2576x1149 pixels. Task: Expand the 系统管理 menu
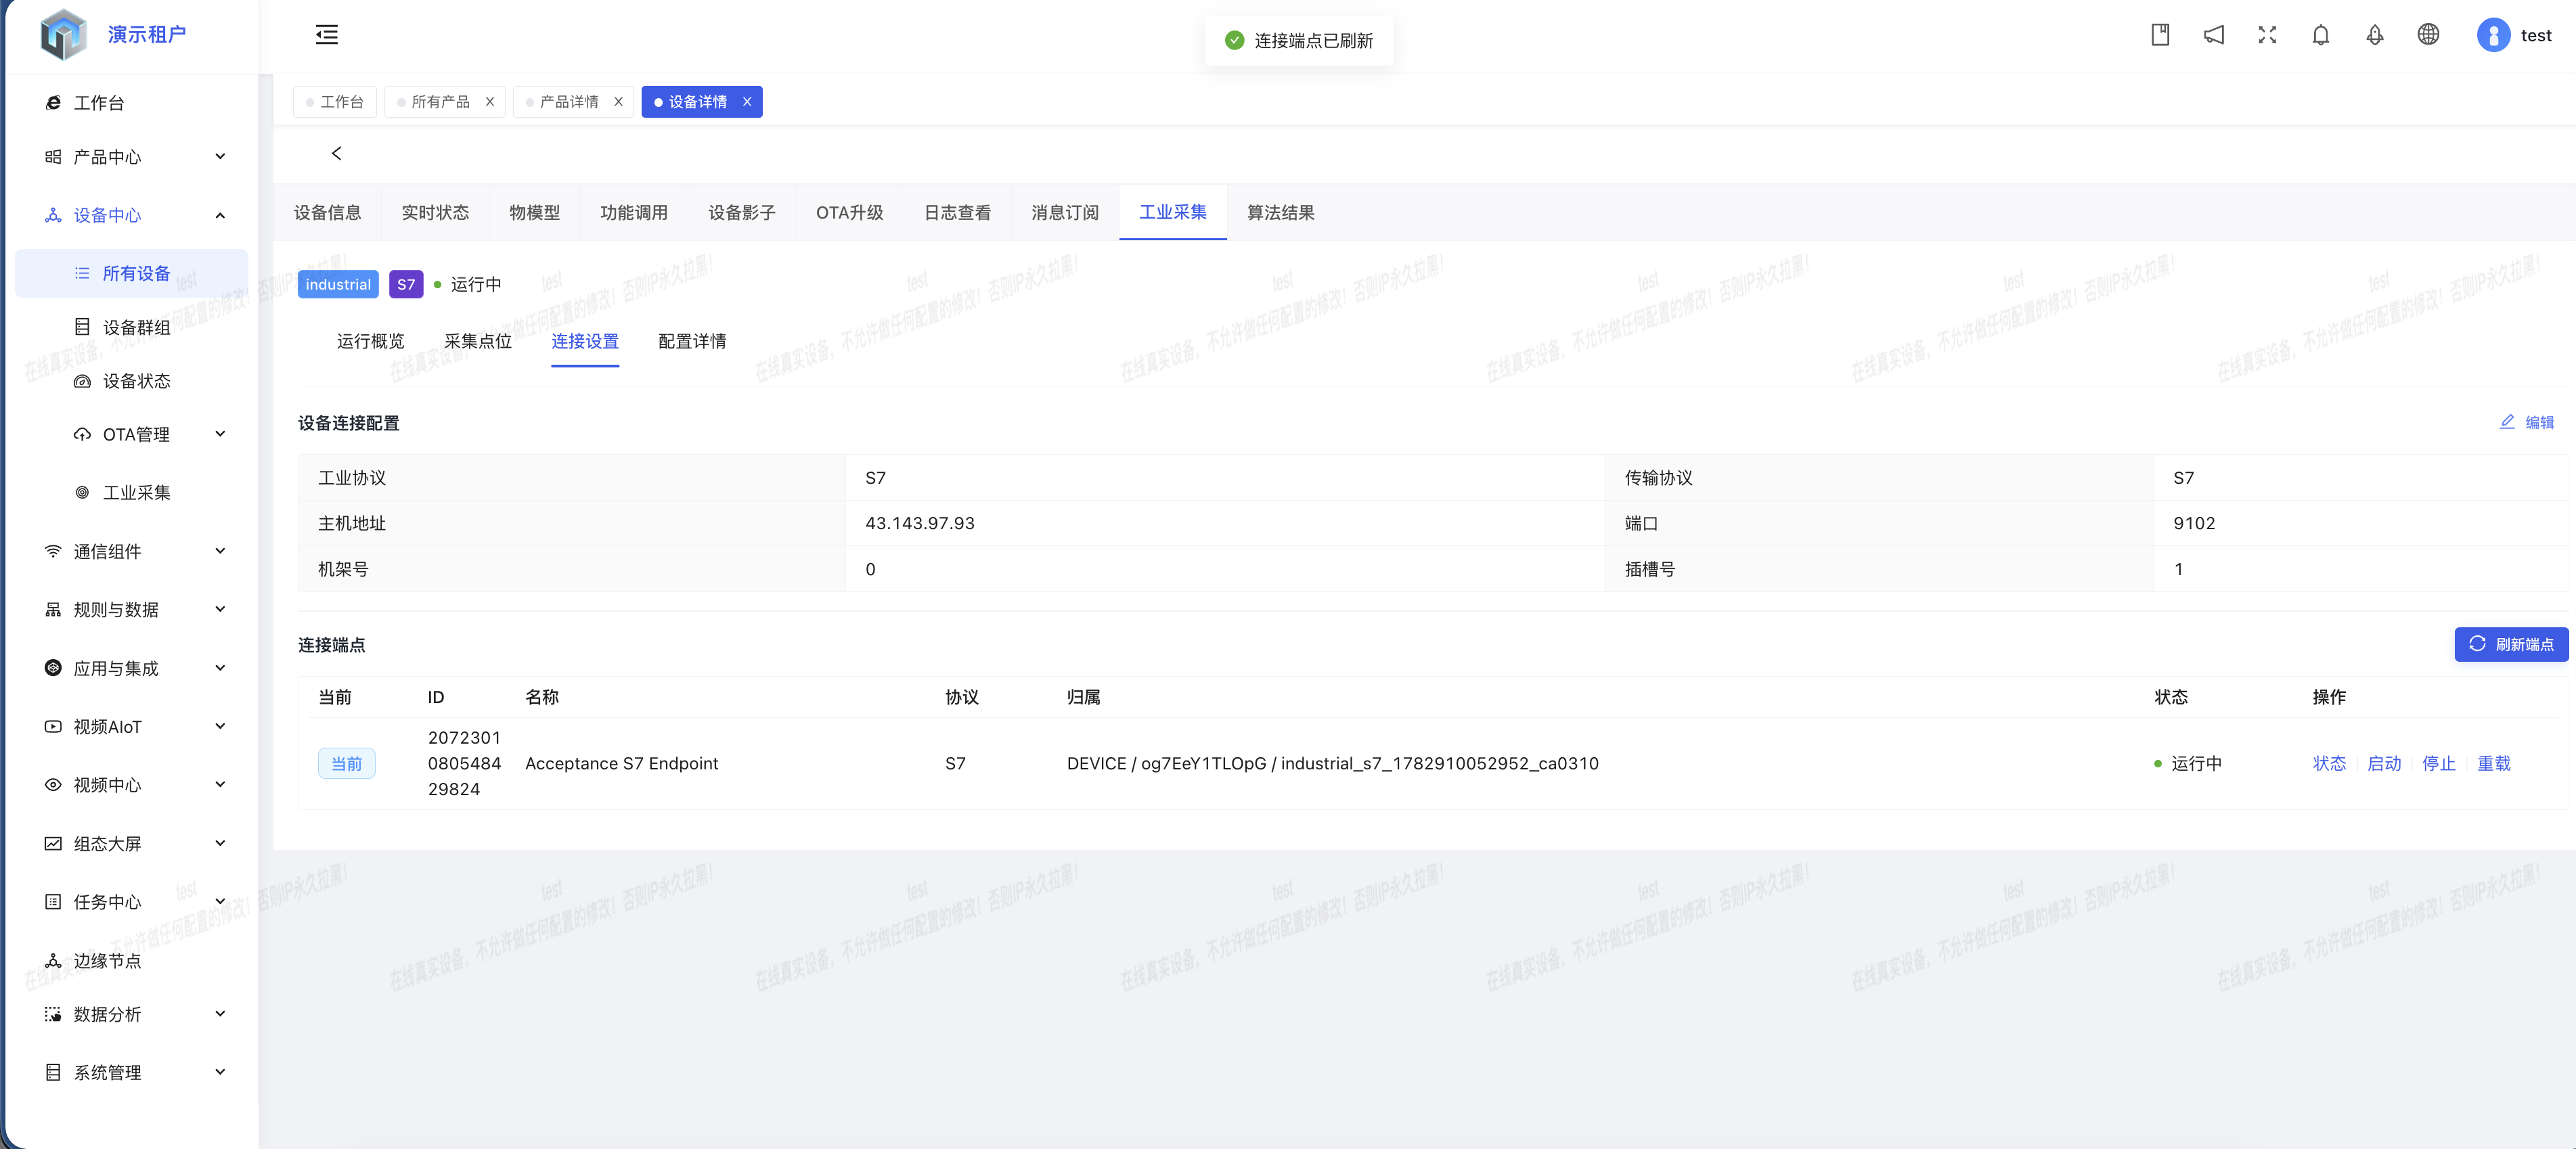click(x=131, y=1072)
